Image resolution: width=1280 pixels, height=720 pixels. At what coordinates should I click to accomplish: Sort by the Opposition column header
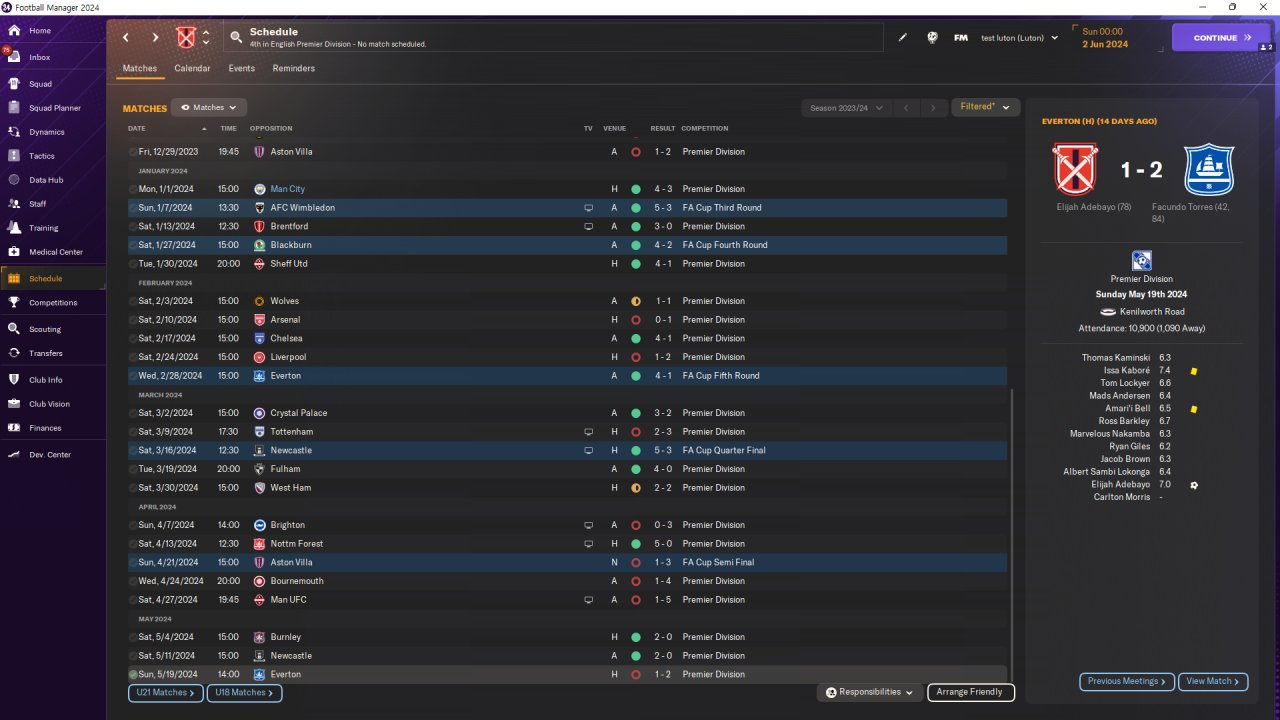[272, 129]
